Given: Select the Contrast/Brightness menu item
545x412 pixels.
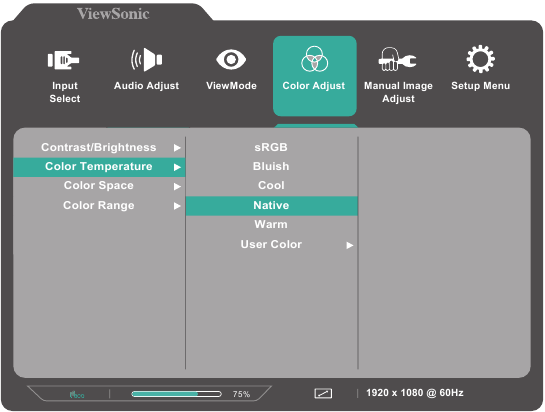Looking at the screenshot, I should coord(99,147).
